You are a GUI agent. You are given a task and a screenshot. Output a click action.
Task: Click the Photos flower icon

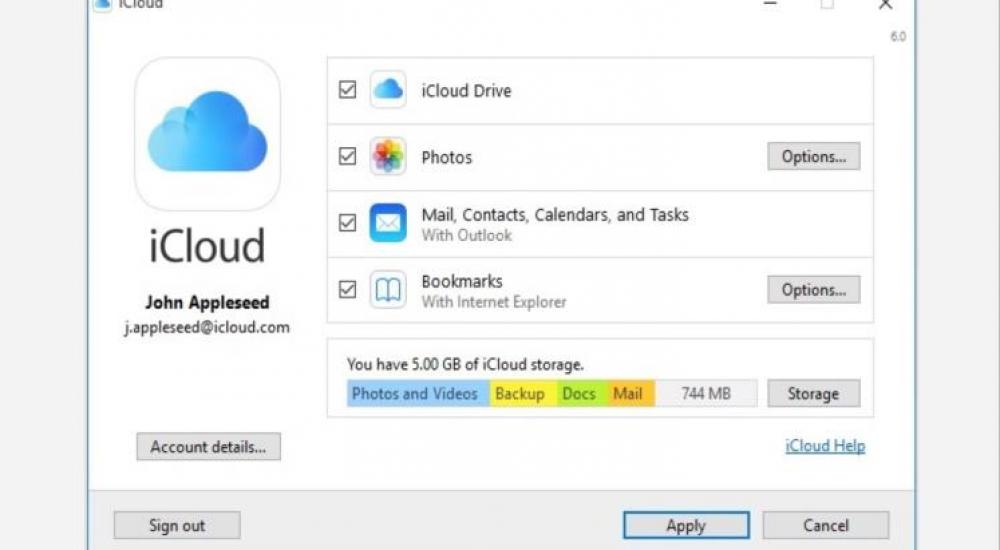point(388,157)
